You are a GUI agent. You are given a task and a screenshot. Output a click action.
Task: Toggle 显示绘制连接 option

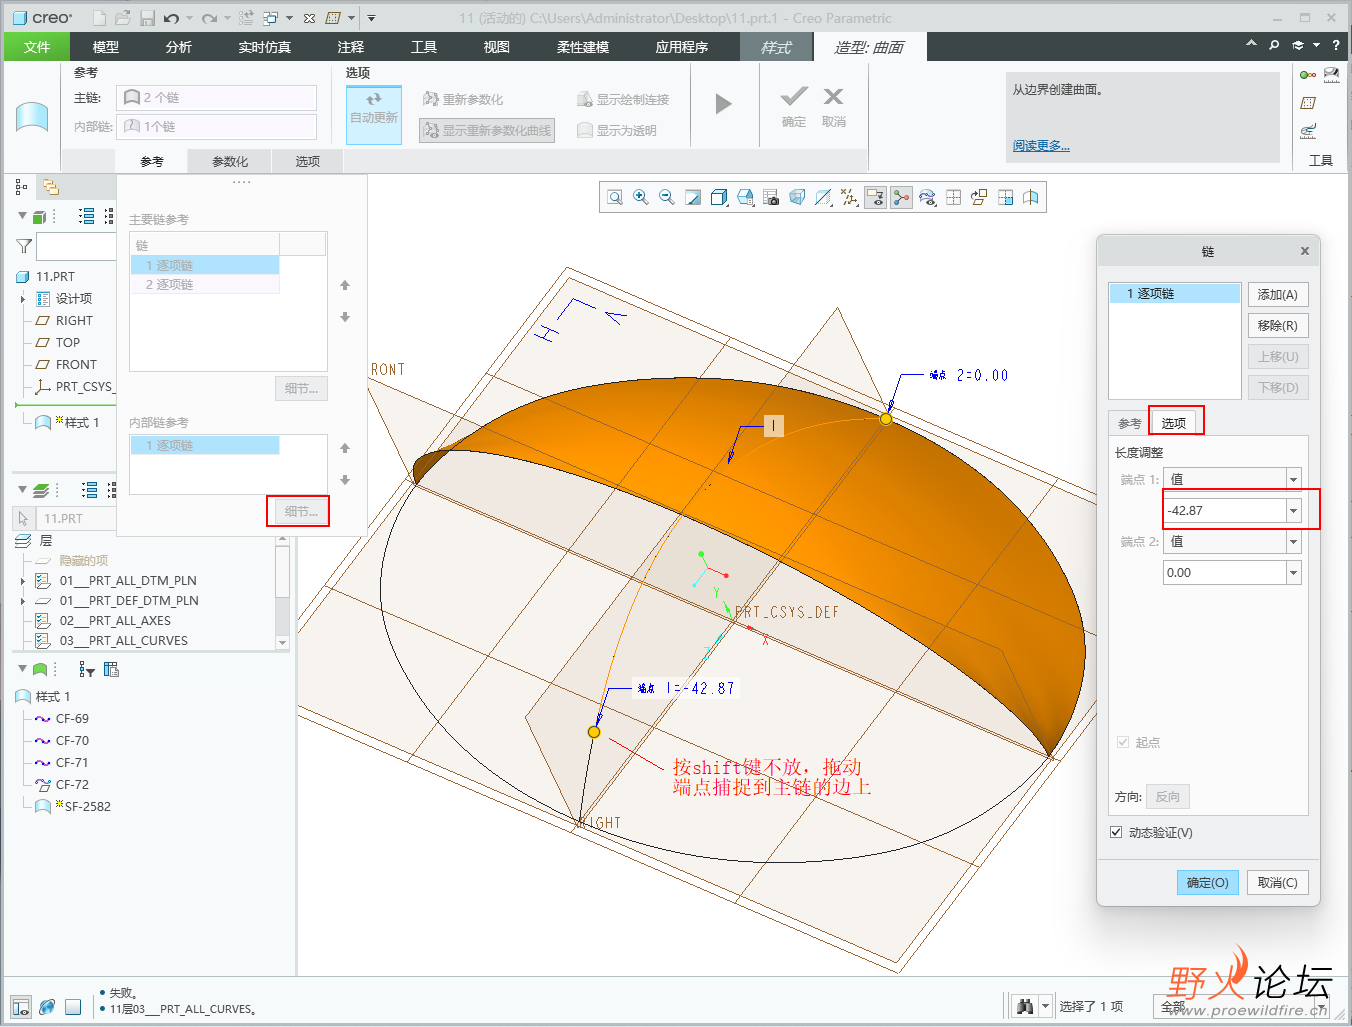pos(623,99)
